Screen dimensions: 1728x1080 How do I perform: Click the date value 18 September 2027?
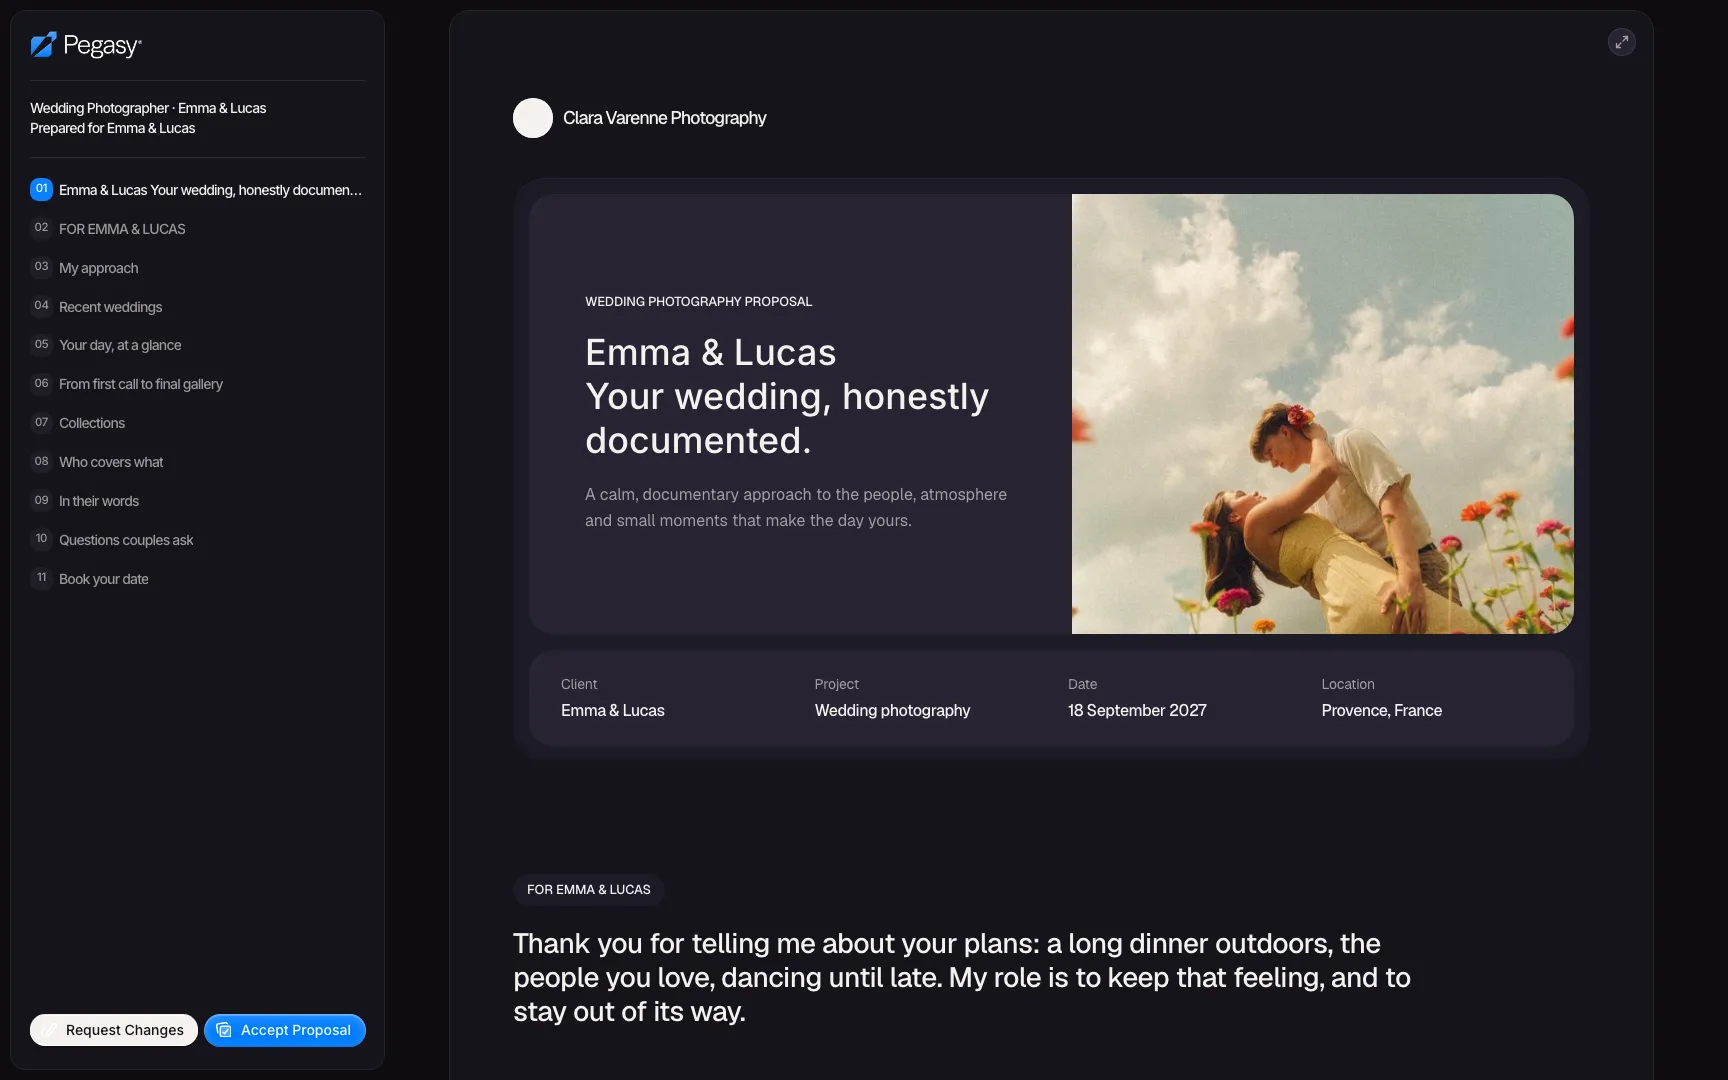coord(1137,711)
